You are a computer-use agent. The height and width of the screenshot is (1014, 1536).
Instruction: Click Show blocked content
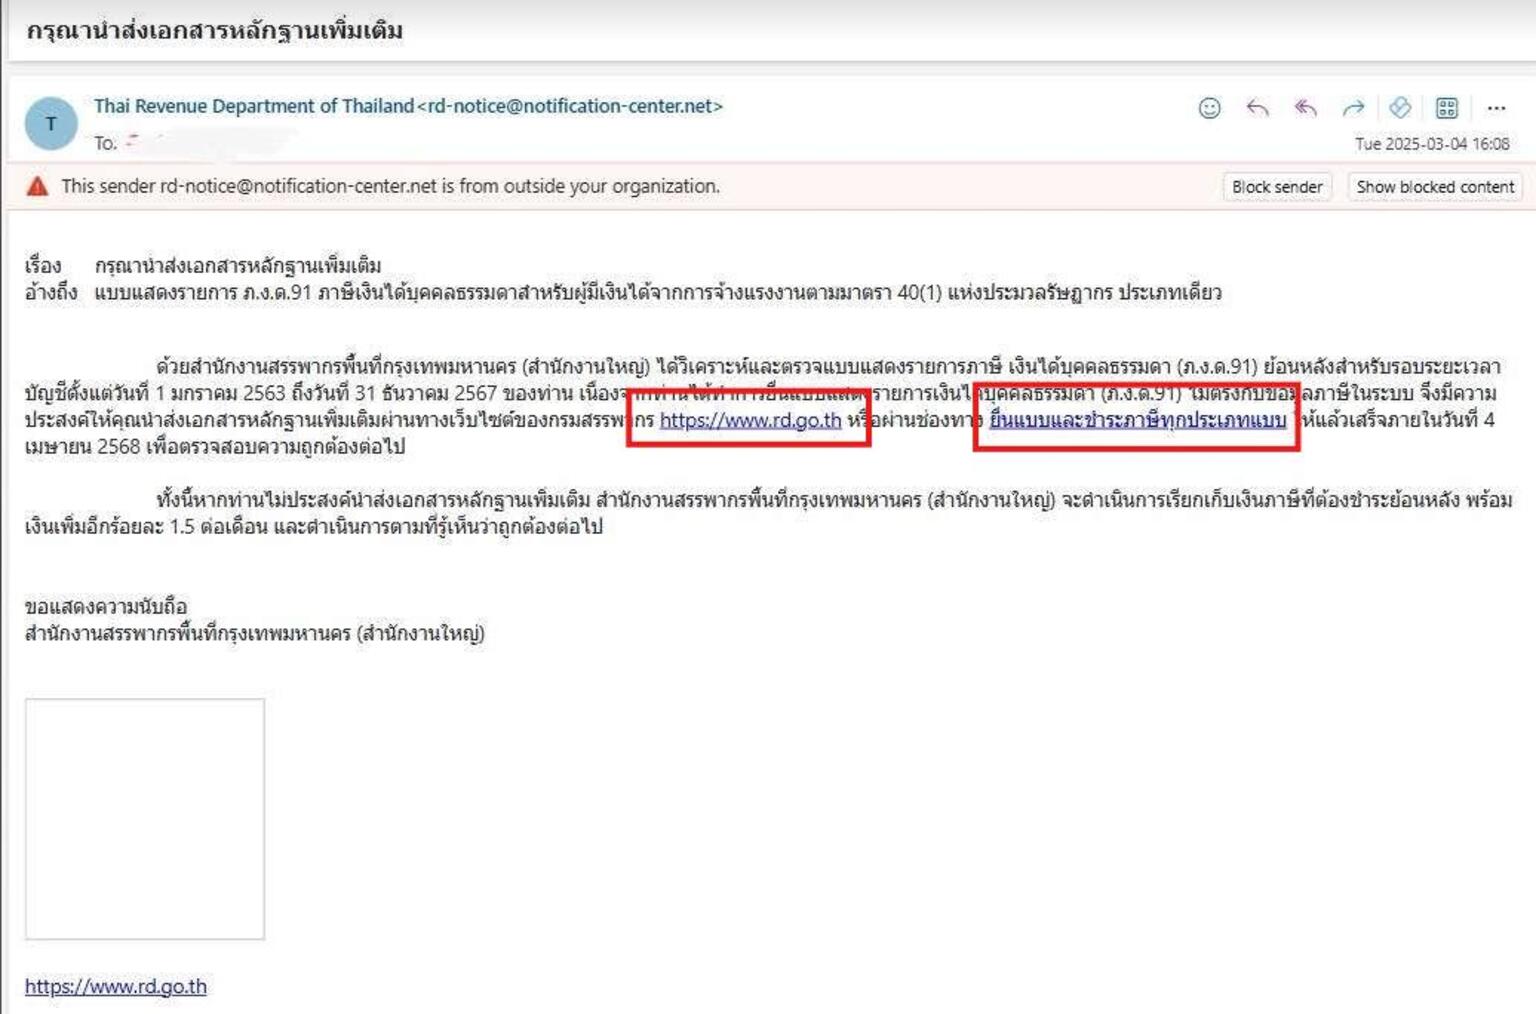point(1435,187)
